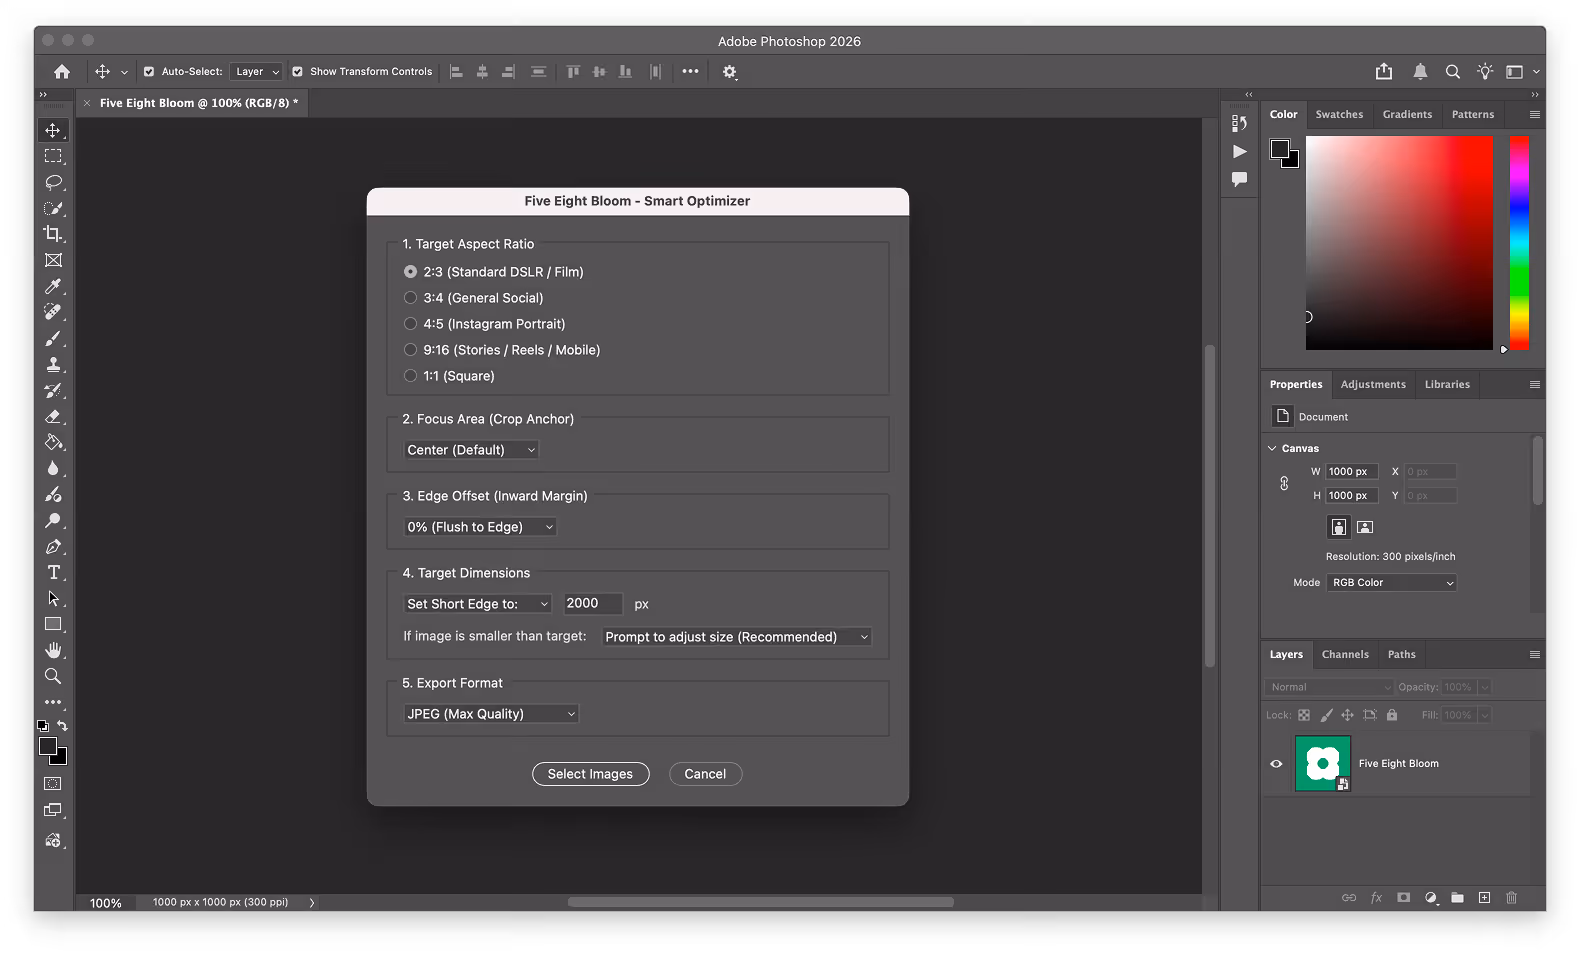Toggle the Auto-Select checkbox
The image size is (1580, 953).
pos(149,72)
